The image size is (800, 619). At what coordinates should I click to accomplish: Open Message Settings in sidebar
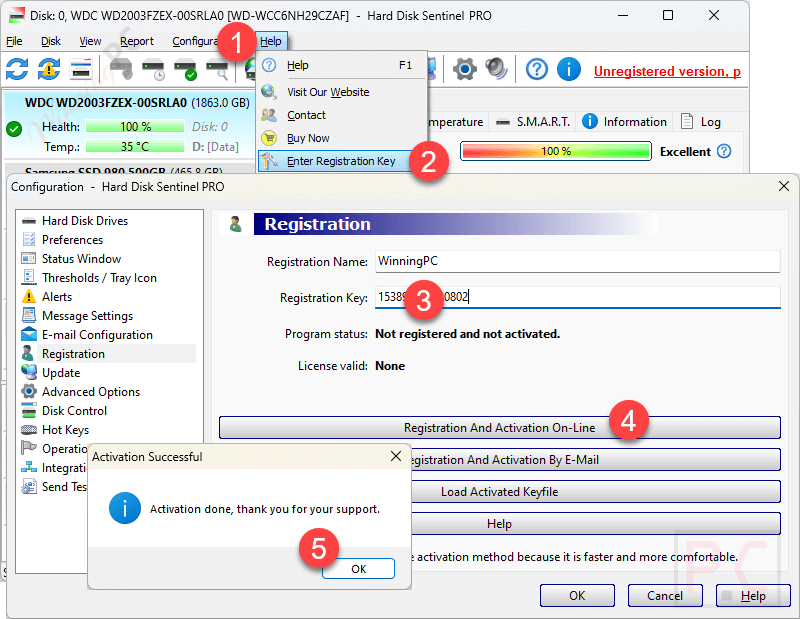pyautogui.click(x=87, y=316)
